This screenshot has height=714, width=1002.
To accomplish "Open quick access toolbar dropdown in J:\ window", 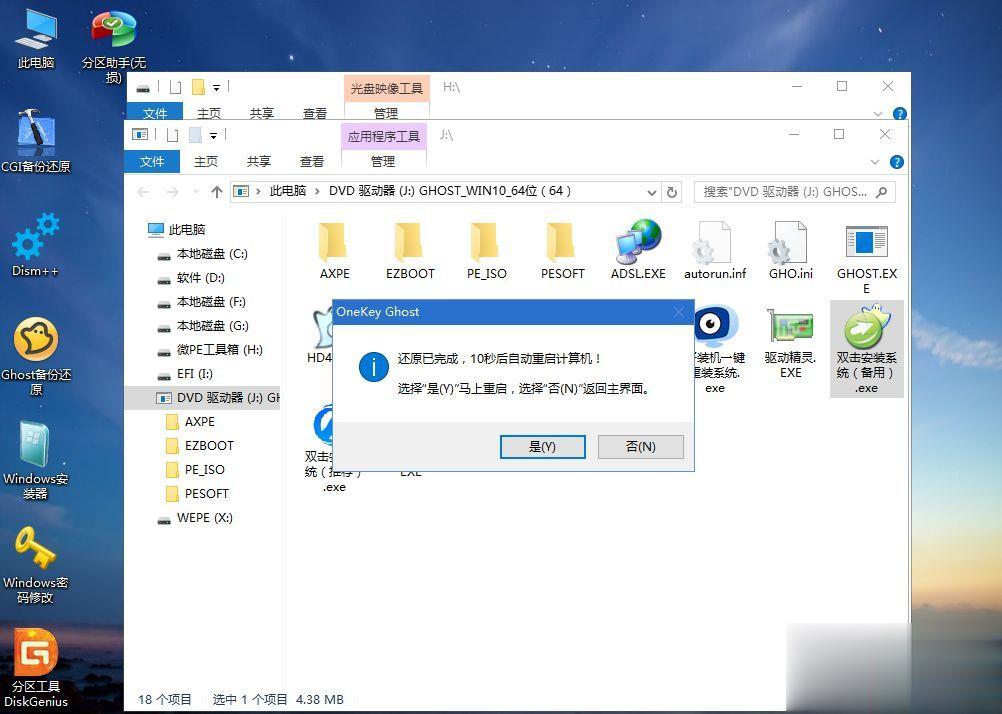I will coord(213,136).
